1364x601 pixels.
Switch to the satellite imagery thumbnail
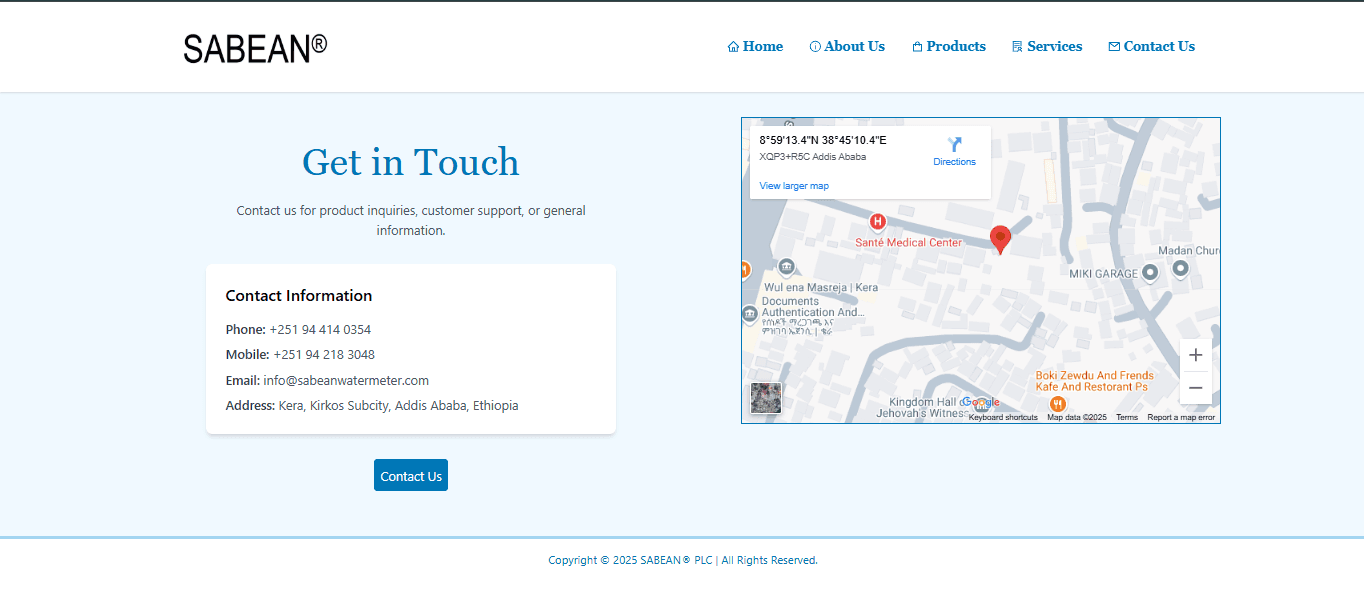(766, 398)
